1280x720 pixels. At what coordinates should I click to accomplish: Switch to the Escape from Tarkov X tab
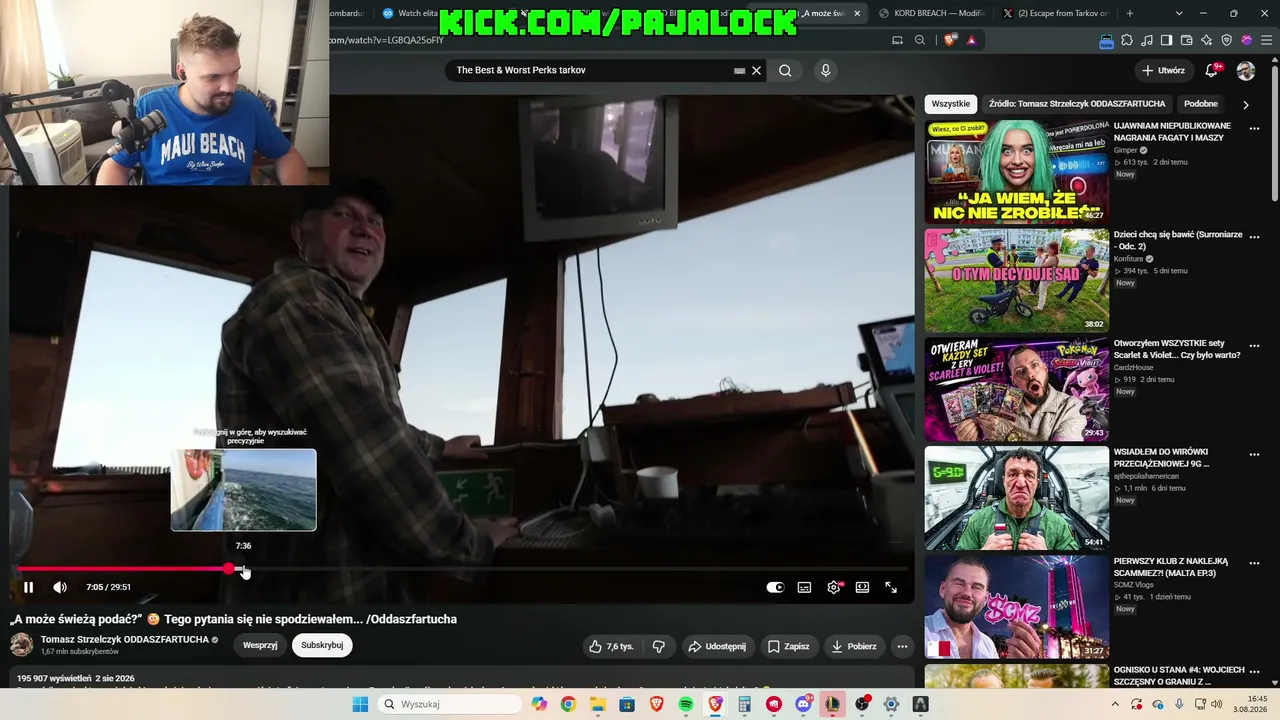click(1055, 13)
